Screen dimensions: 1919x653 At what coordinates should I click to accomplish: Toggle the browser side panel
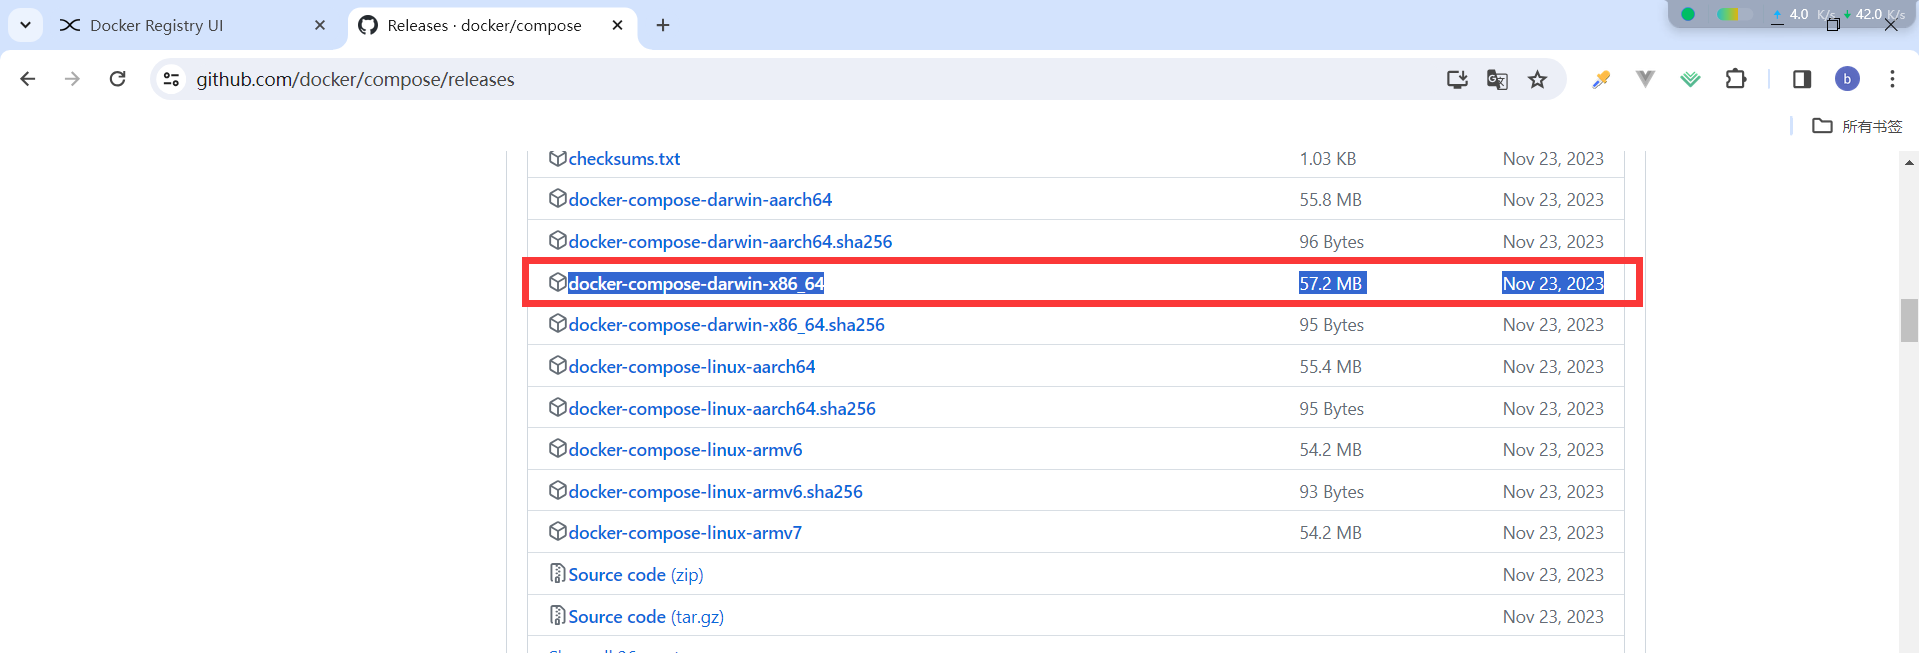[x=1802, y=79]
